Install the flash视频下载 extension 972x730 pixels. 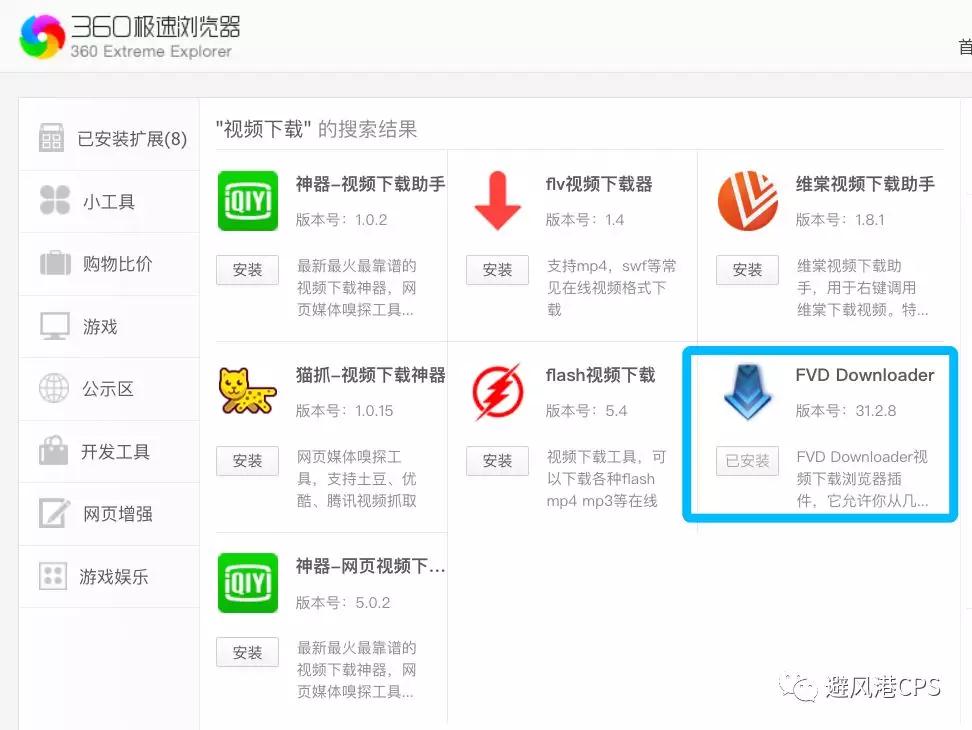(x=497, y=460)
